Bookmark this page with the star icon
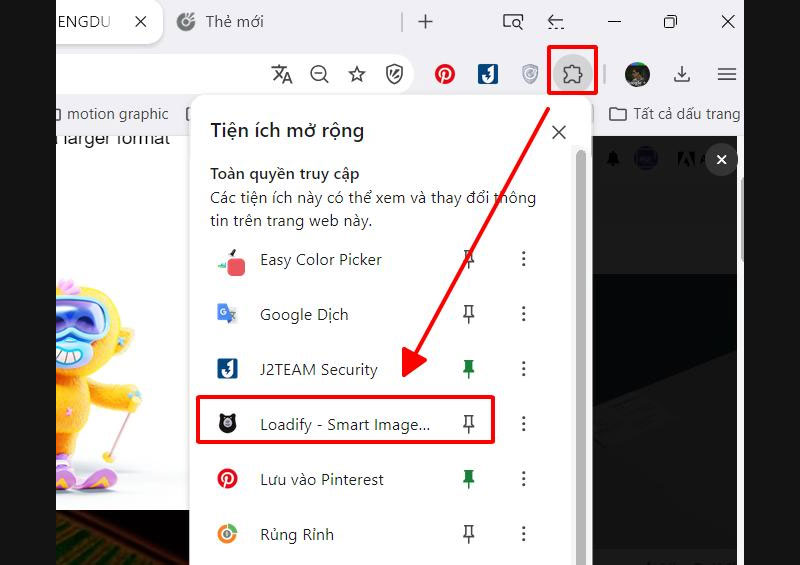This screenshot has height=565, width=800. click(x=357, y=75)
